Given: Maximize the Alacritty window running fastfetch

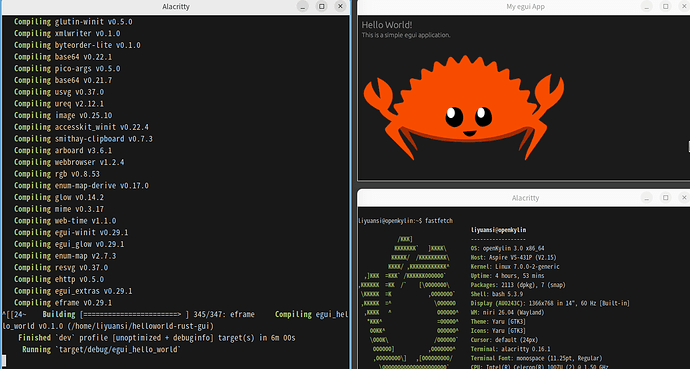Looking at the screenshot, I should pyautogui.click(x=666, y=198).
